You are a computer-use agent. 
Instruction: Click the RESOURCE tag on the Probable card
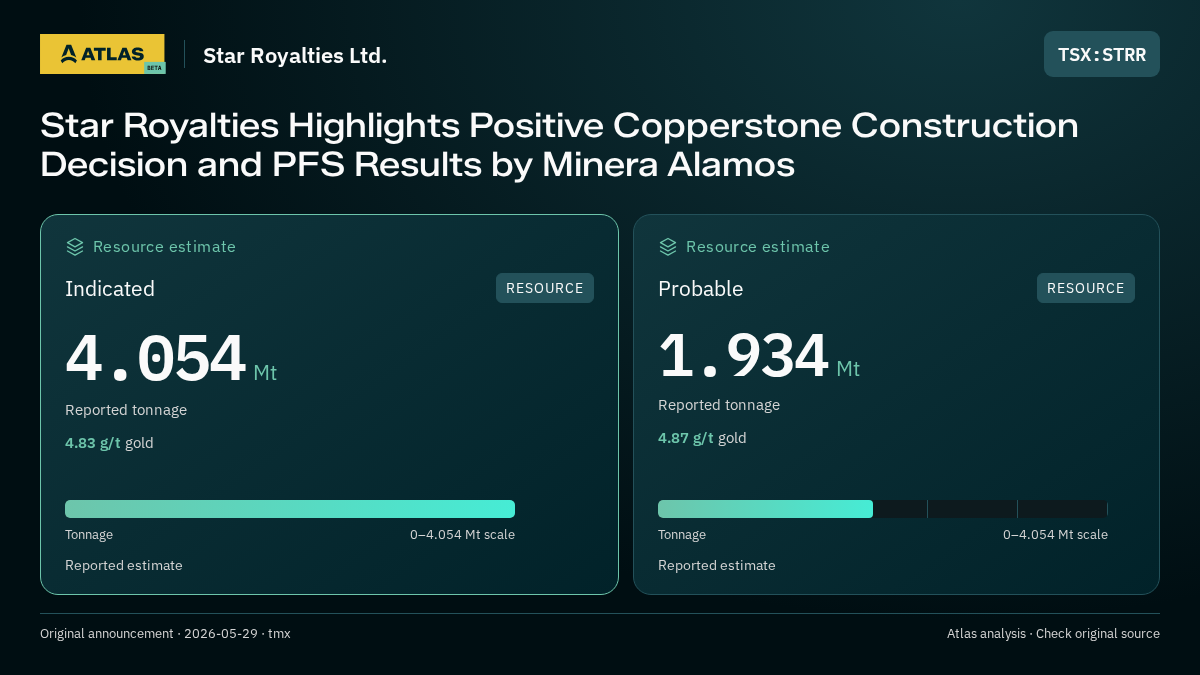1086,288
